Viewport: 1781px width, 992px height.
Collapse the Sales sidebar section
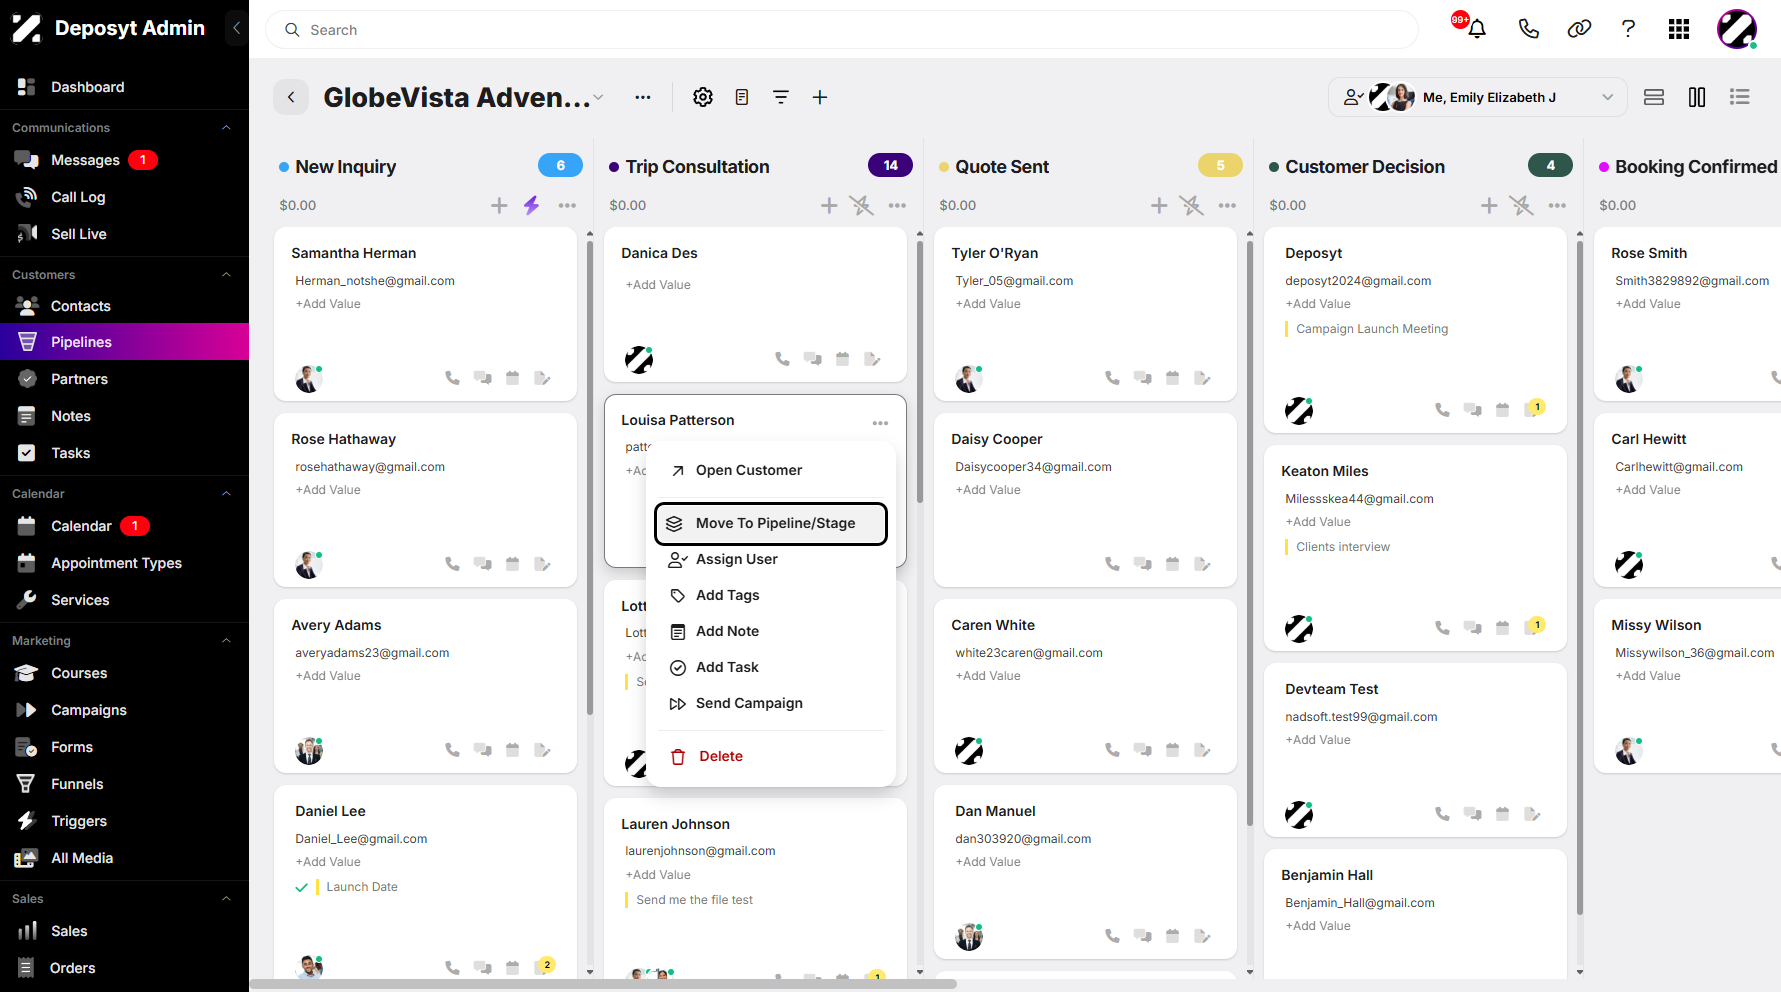[226, 898]
